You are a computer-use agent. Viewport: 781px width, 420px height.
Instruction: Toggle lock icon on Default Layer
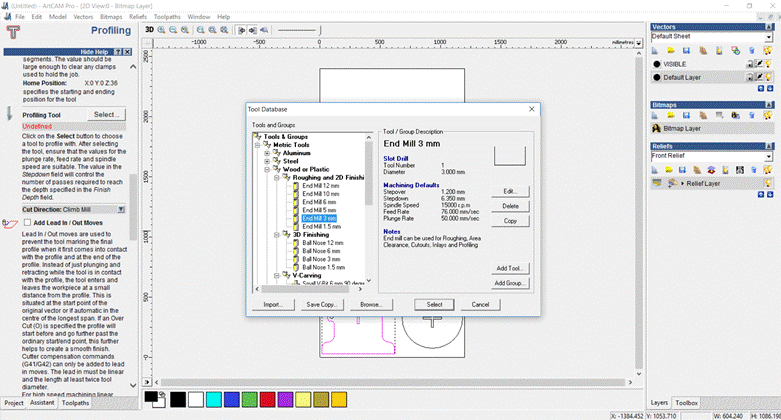point(750,77)
